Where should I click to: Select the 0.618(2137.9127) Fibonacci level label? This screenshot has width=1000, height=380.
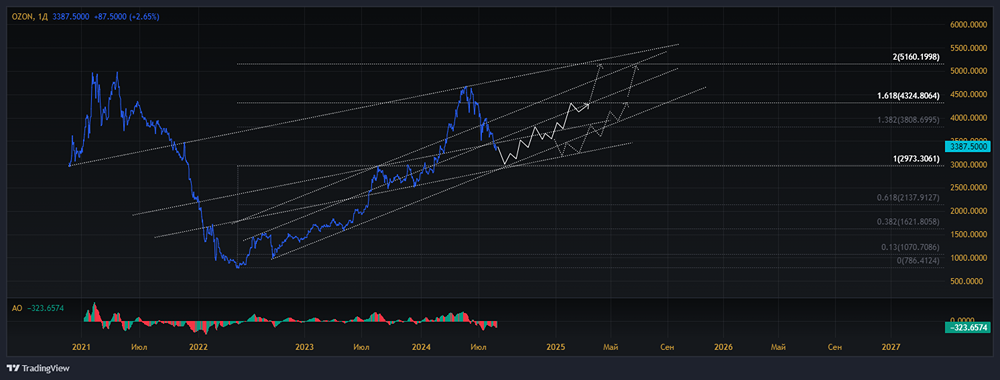click(909, 198)
